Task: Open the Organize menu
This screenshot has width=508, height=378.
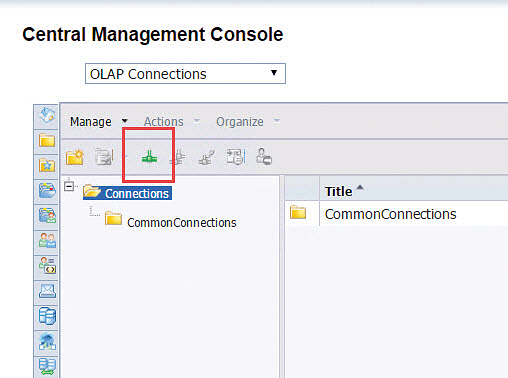Action: (248, 122)
